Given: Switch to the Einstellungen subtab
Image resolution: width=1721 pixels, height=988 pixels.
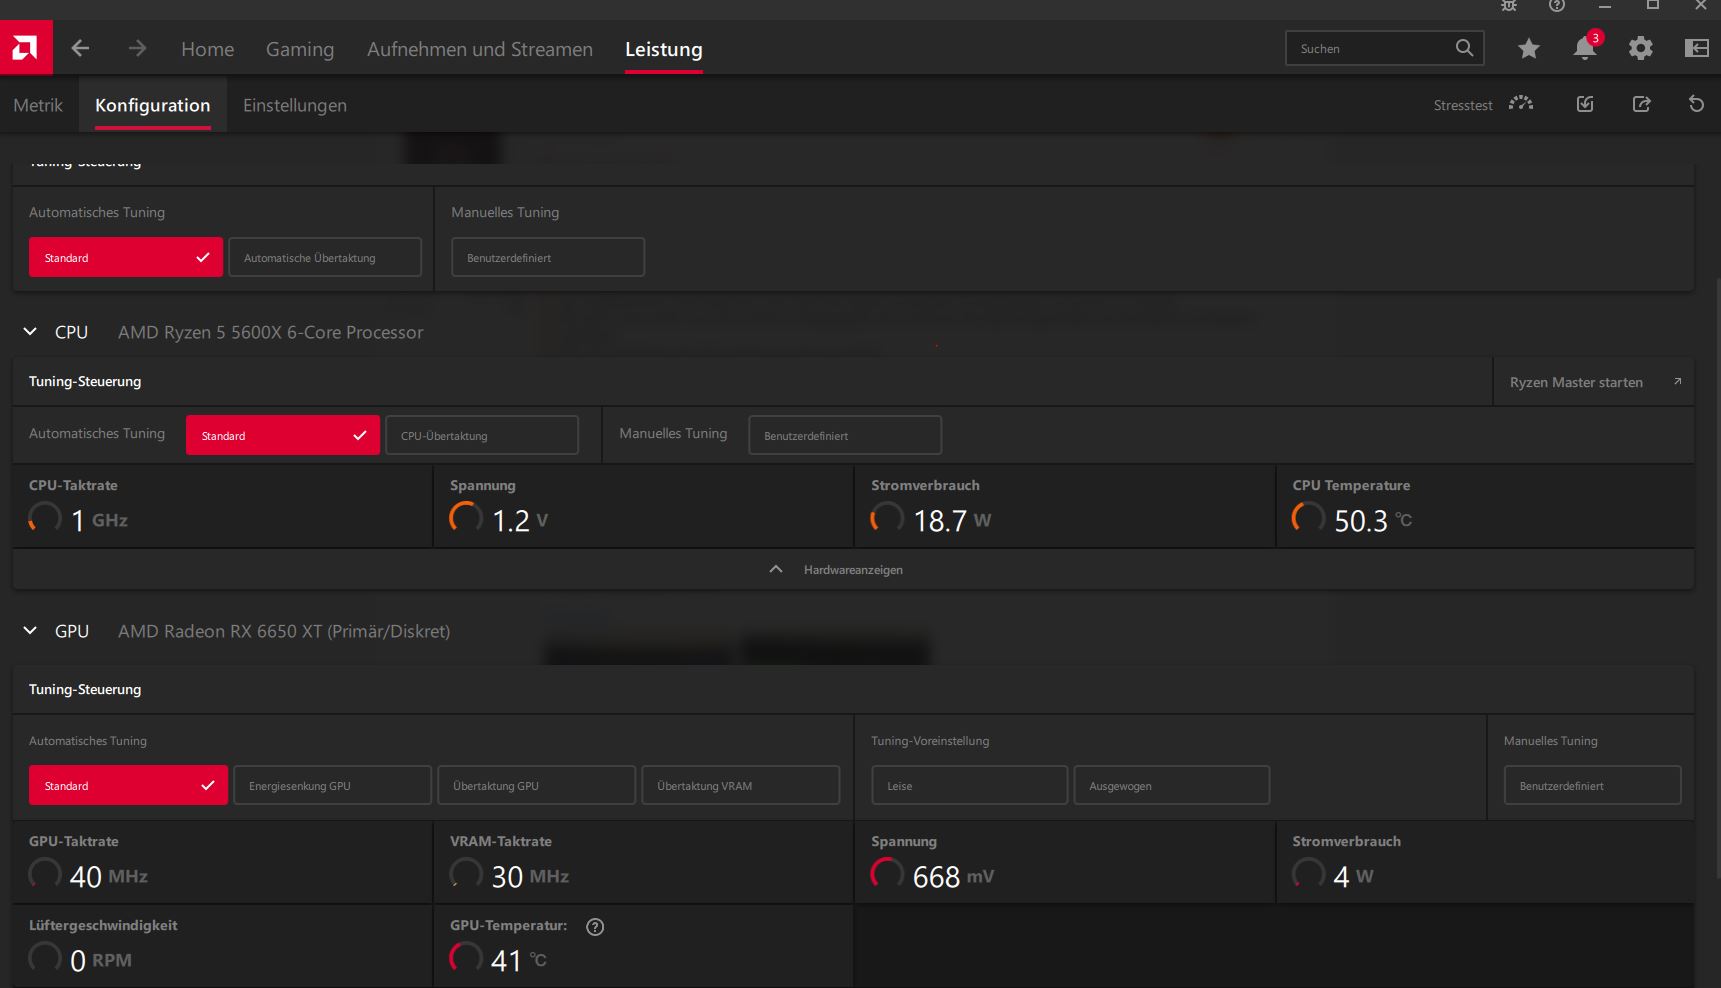Looking at the screenshot, I should (x=295, y=105).
